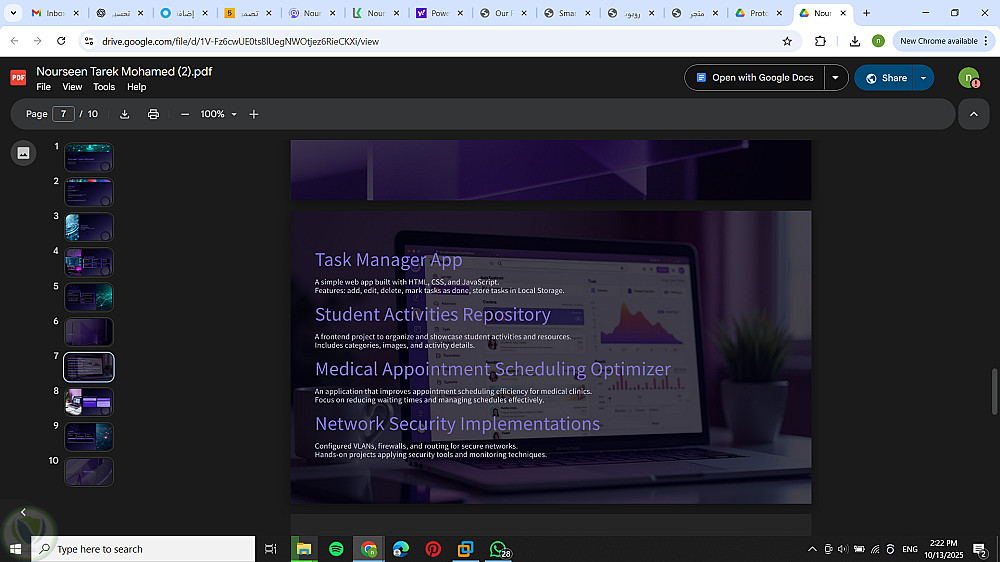
Task: Jump to page 2 thumbnail
Action: 89,192
